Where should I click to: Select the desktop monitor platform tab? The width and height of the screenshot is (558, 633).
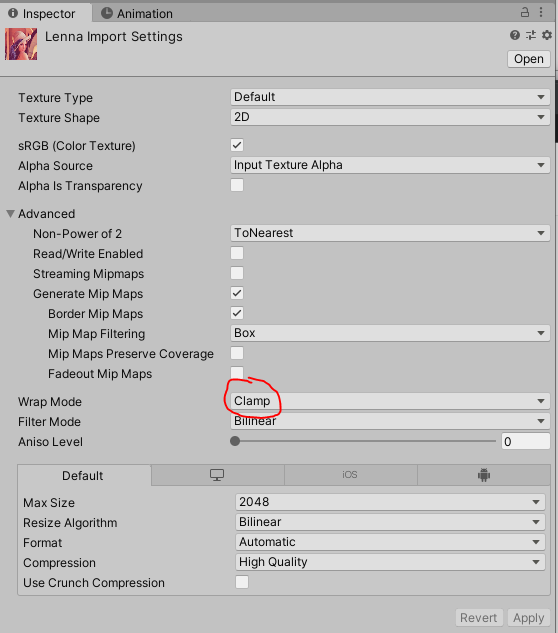[x=217, y=475]
